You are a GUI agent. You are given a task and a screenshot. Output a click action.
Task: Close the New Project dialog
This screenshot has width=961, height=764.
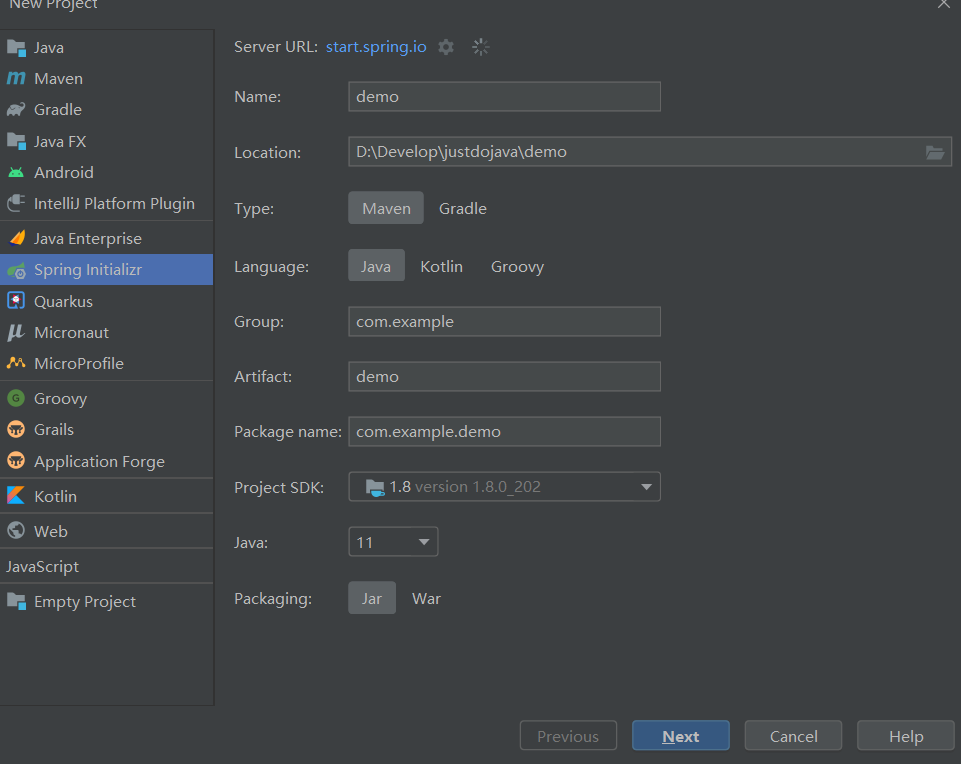pos(943,4)
